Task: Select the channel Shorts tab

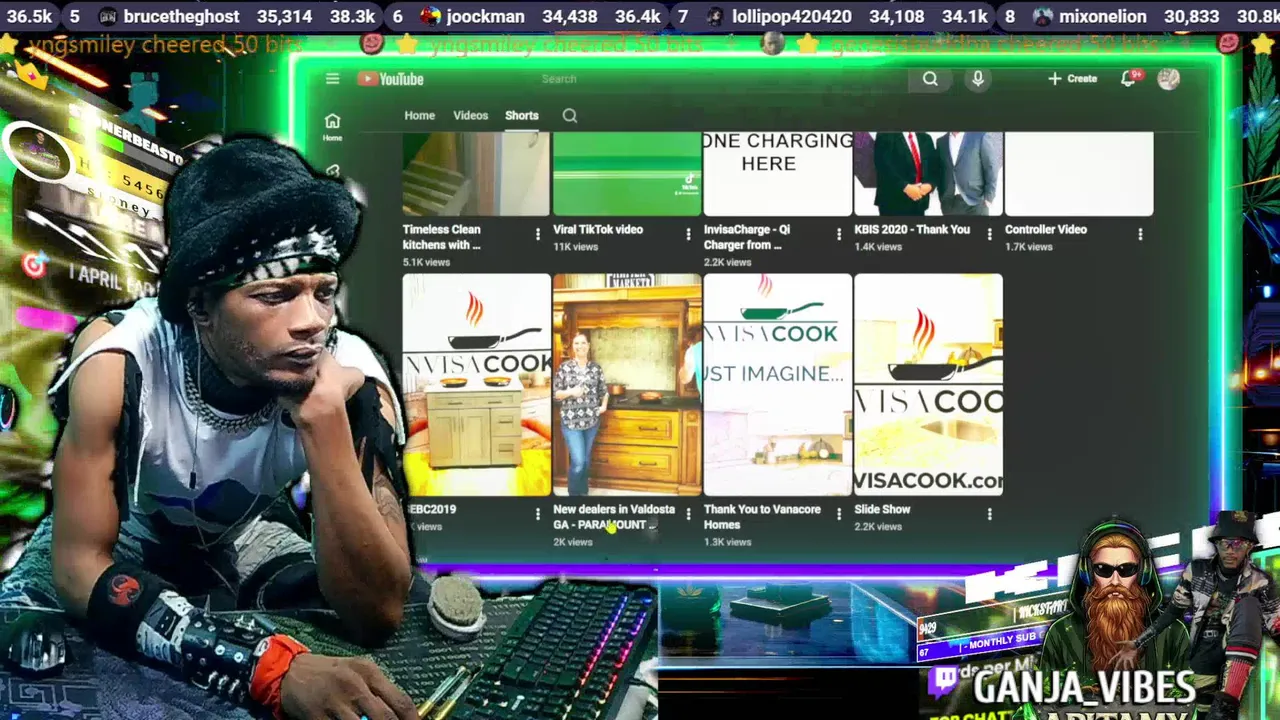Action: 521,115
